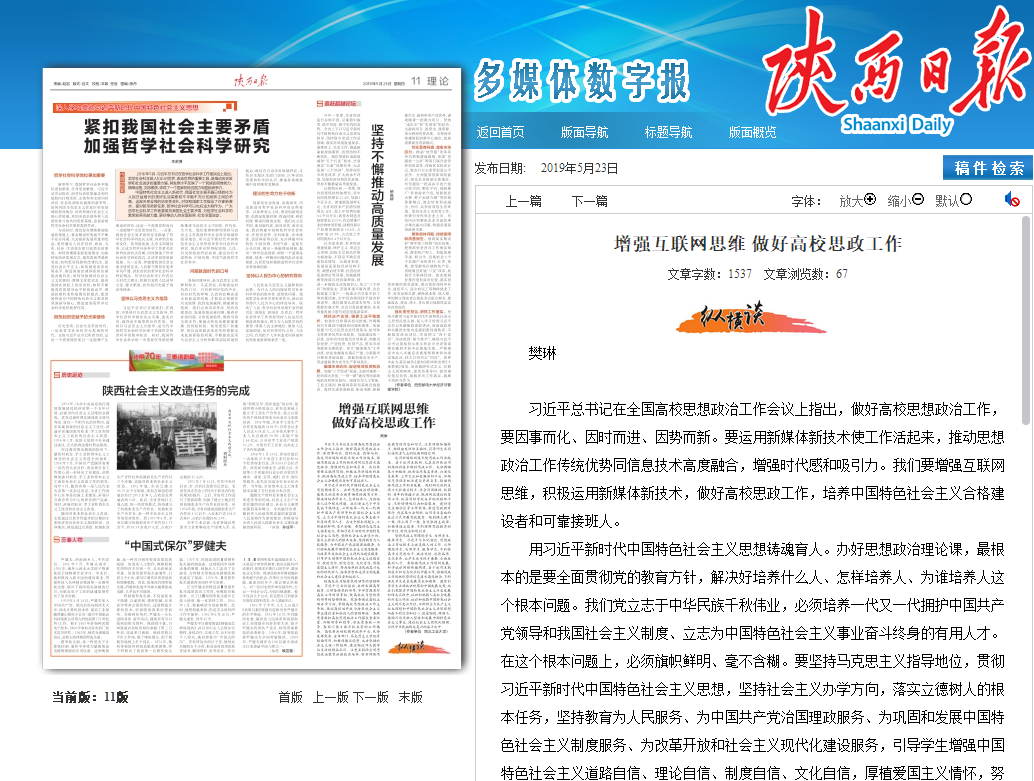Go to next article 下一篇
This screenshot has height=781, width=1034.
coord(589,201)
